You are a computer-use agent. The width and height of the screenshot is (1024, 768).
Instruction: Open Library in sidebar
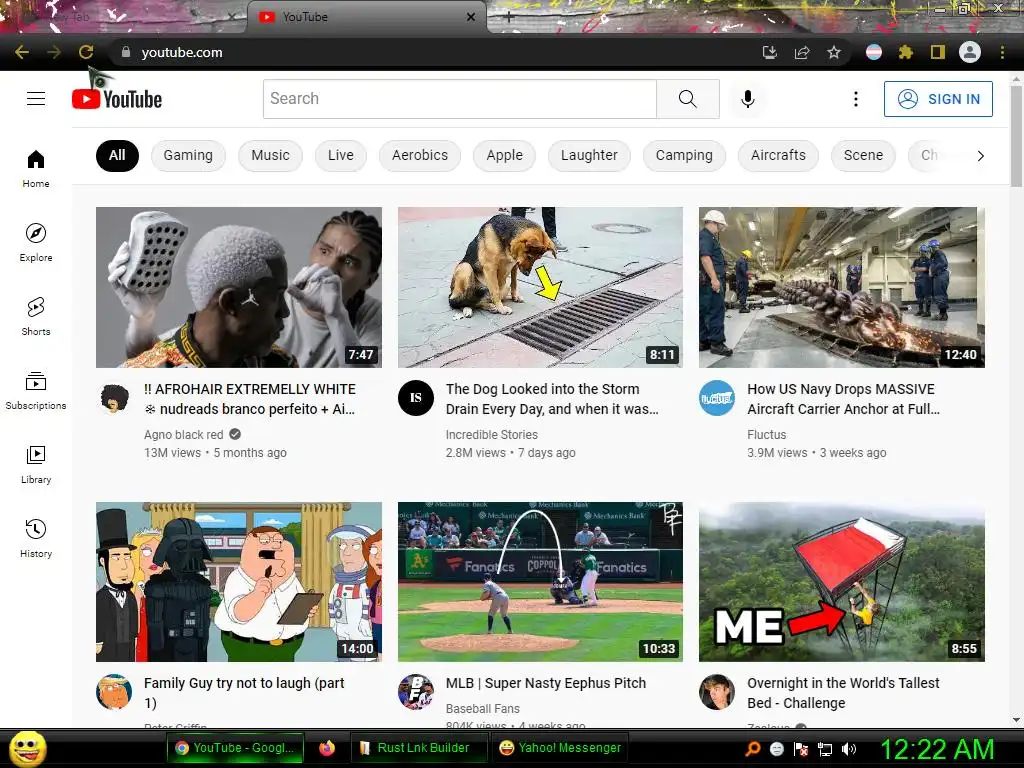pos(36,464)
